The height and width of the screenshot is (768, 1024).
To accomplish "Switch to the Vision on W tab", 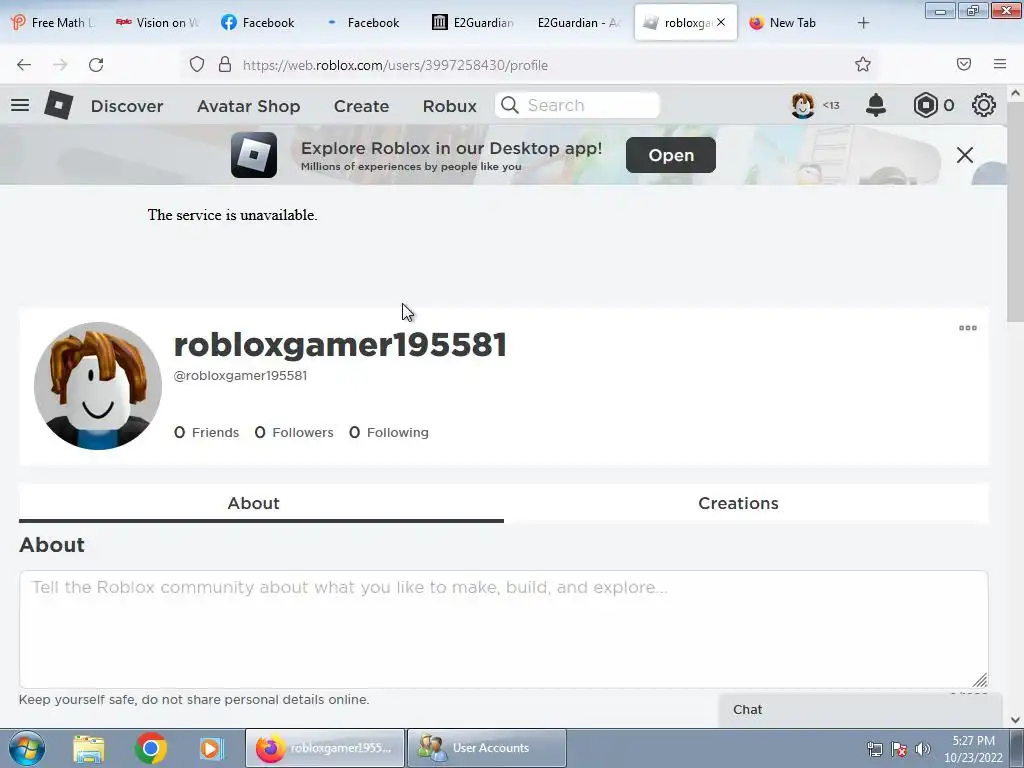I will (157, 23).
